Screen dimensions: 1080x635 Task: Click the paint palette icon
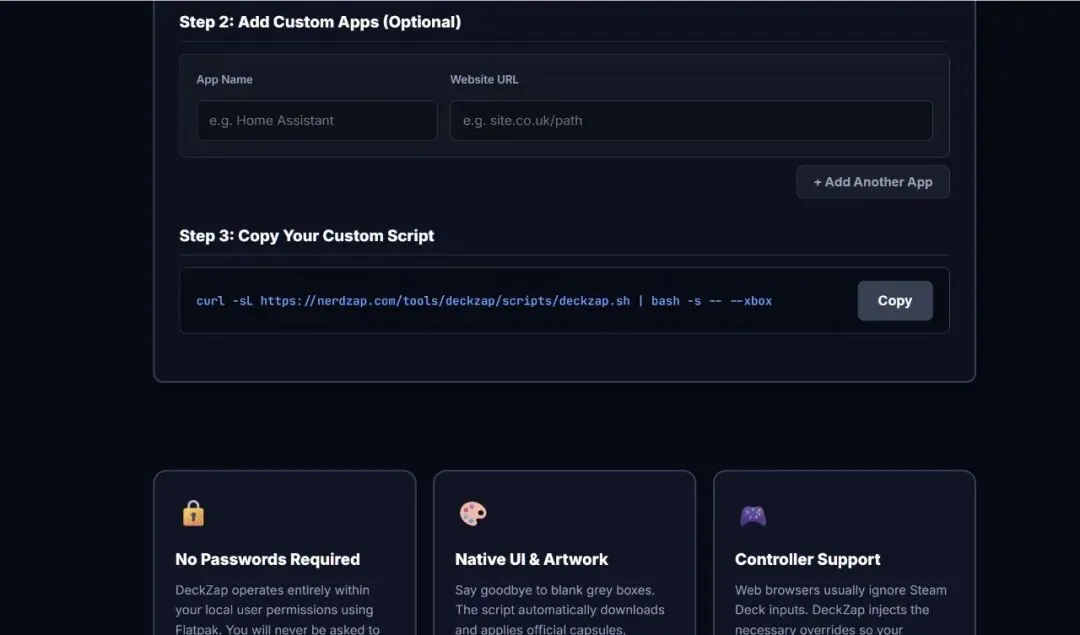472,514
